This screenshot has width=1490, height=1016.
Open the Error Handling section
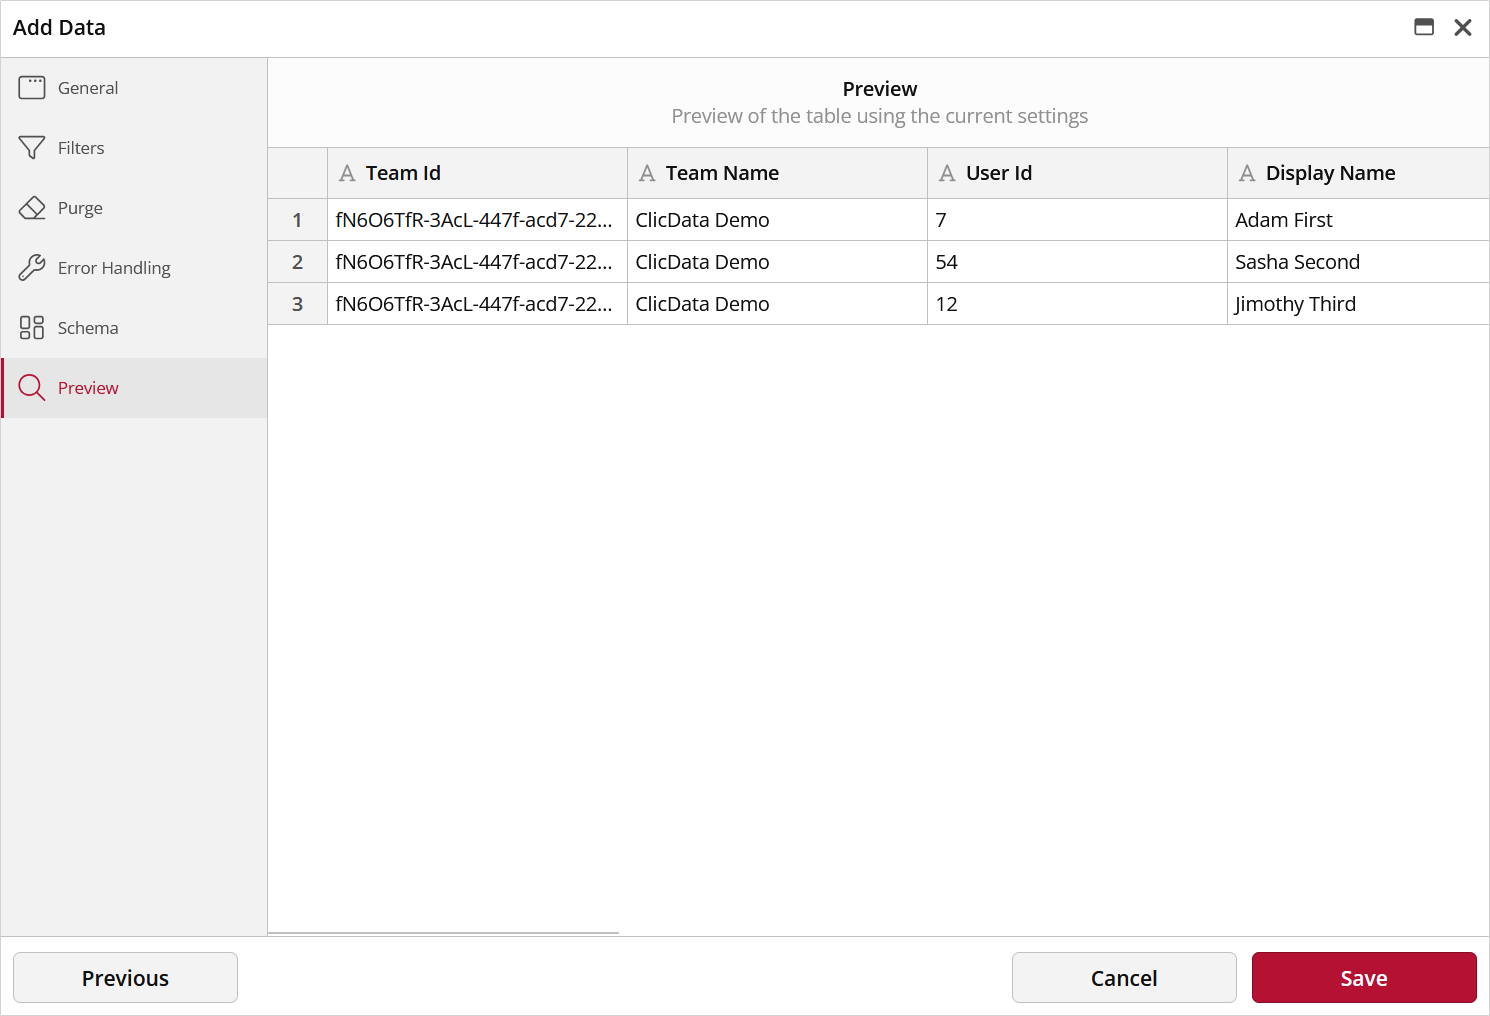click(114, 268)
